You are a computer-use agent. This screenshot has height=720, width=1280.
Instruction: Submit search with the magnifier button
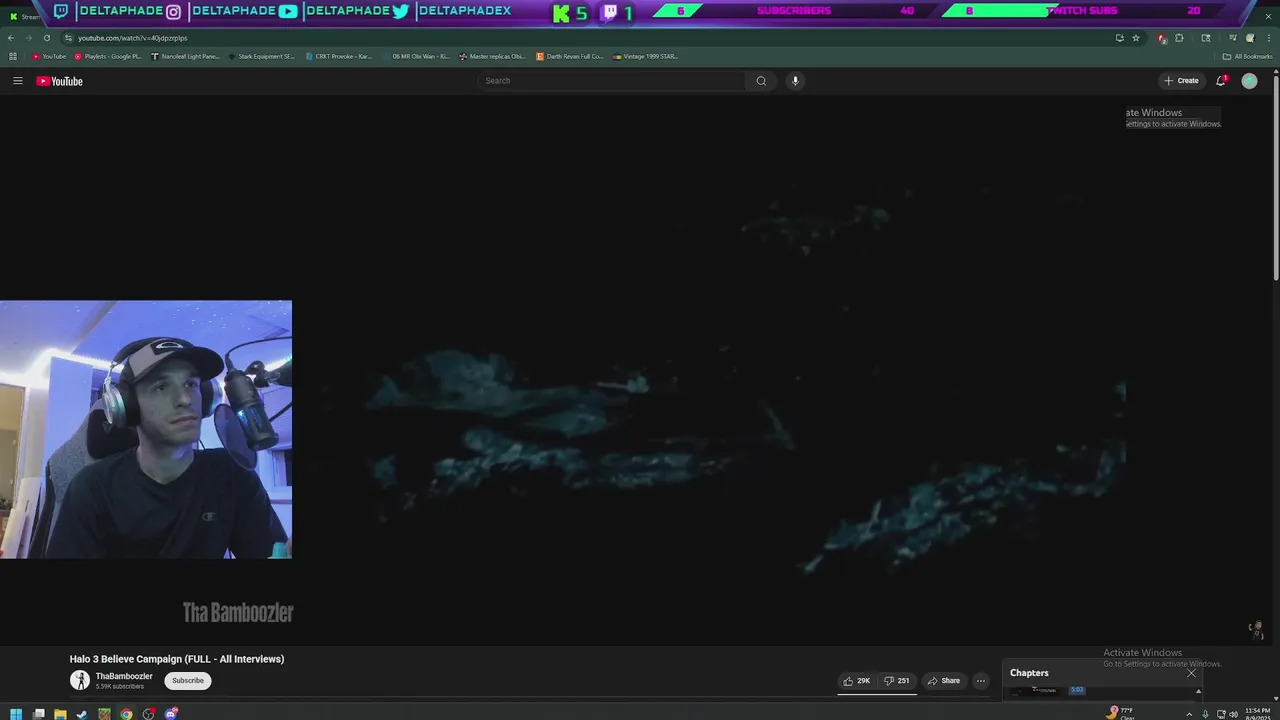[761, 81]
